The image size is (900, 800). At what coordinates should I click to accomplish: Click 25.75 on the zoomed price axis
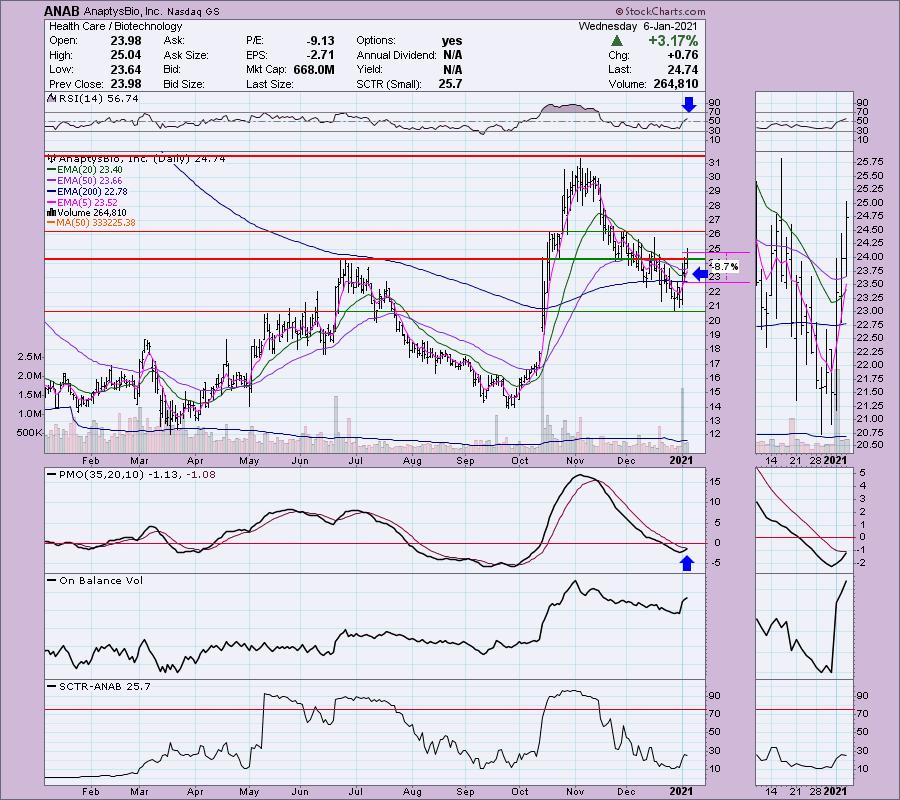tap(869, 162)
